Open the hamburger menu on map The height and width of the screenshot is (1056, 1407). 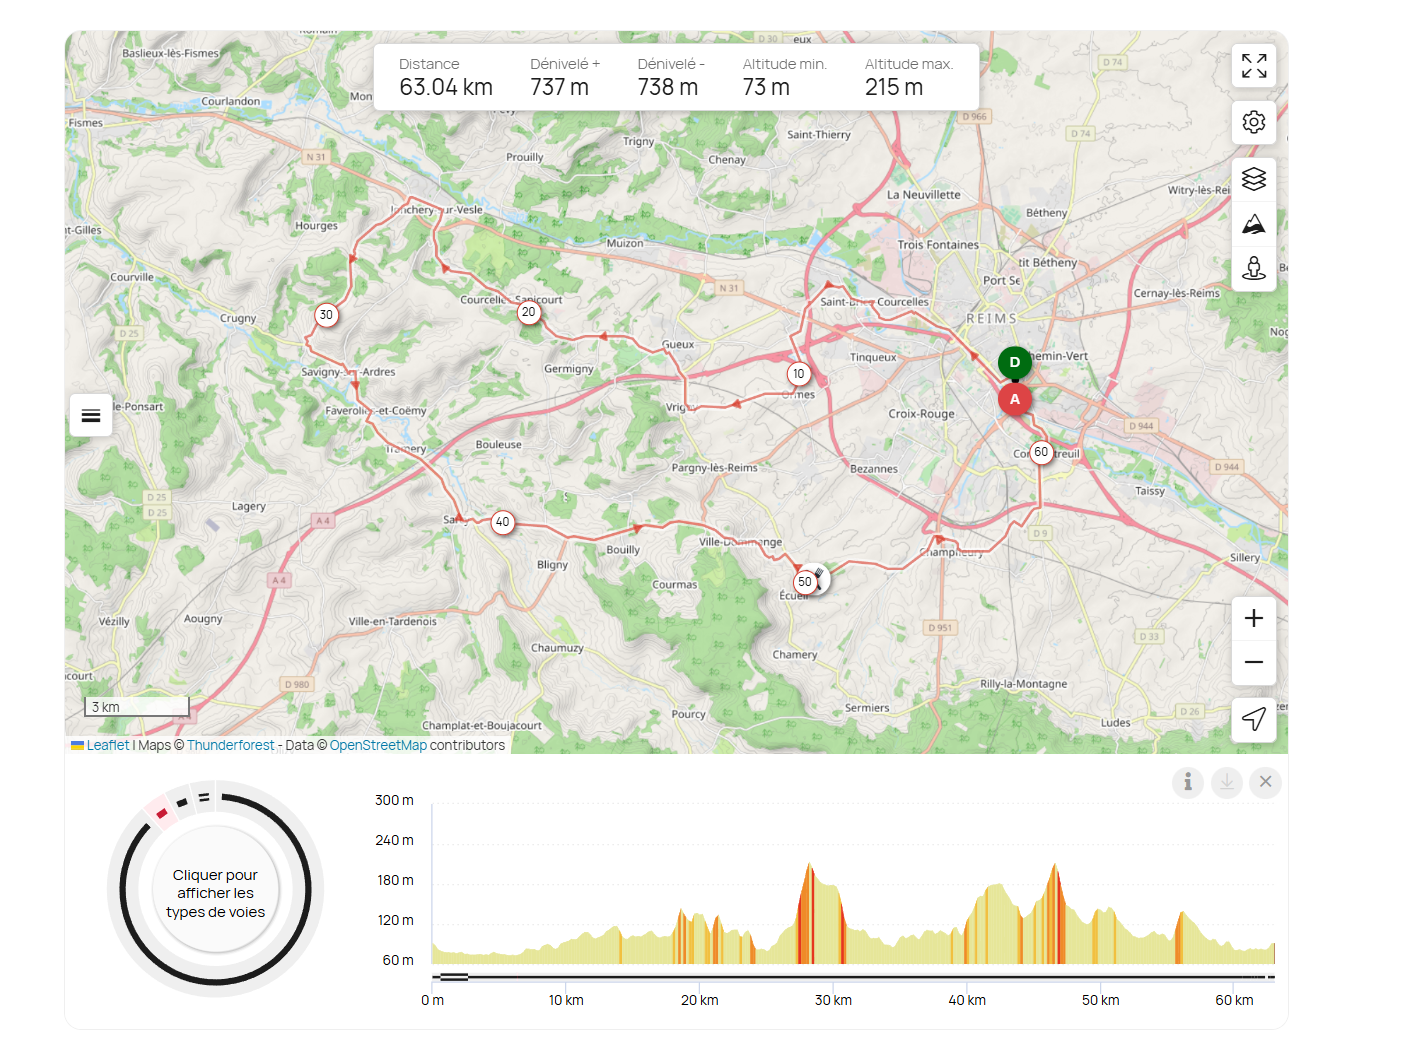[x=91, y=415]
